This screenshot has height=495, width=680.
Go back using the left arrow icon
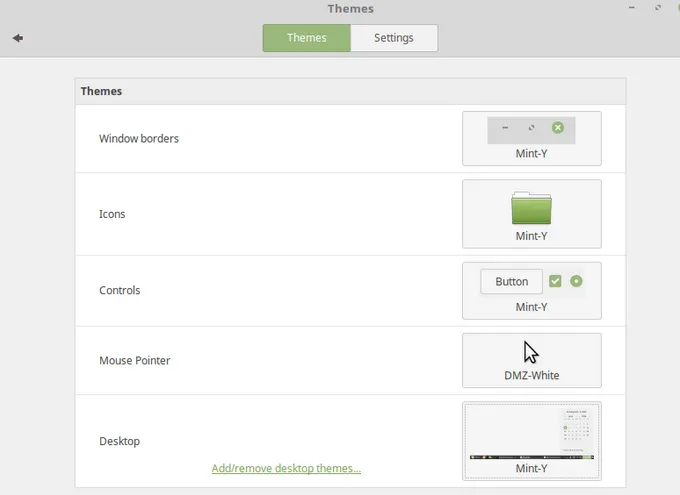coord(18,38)
